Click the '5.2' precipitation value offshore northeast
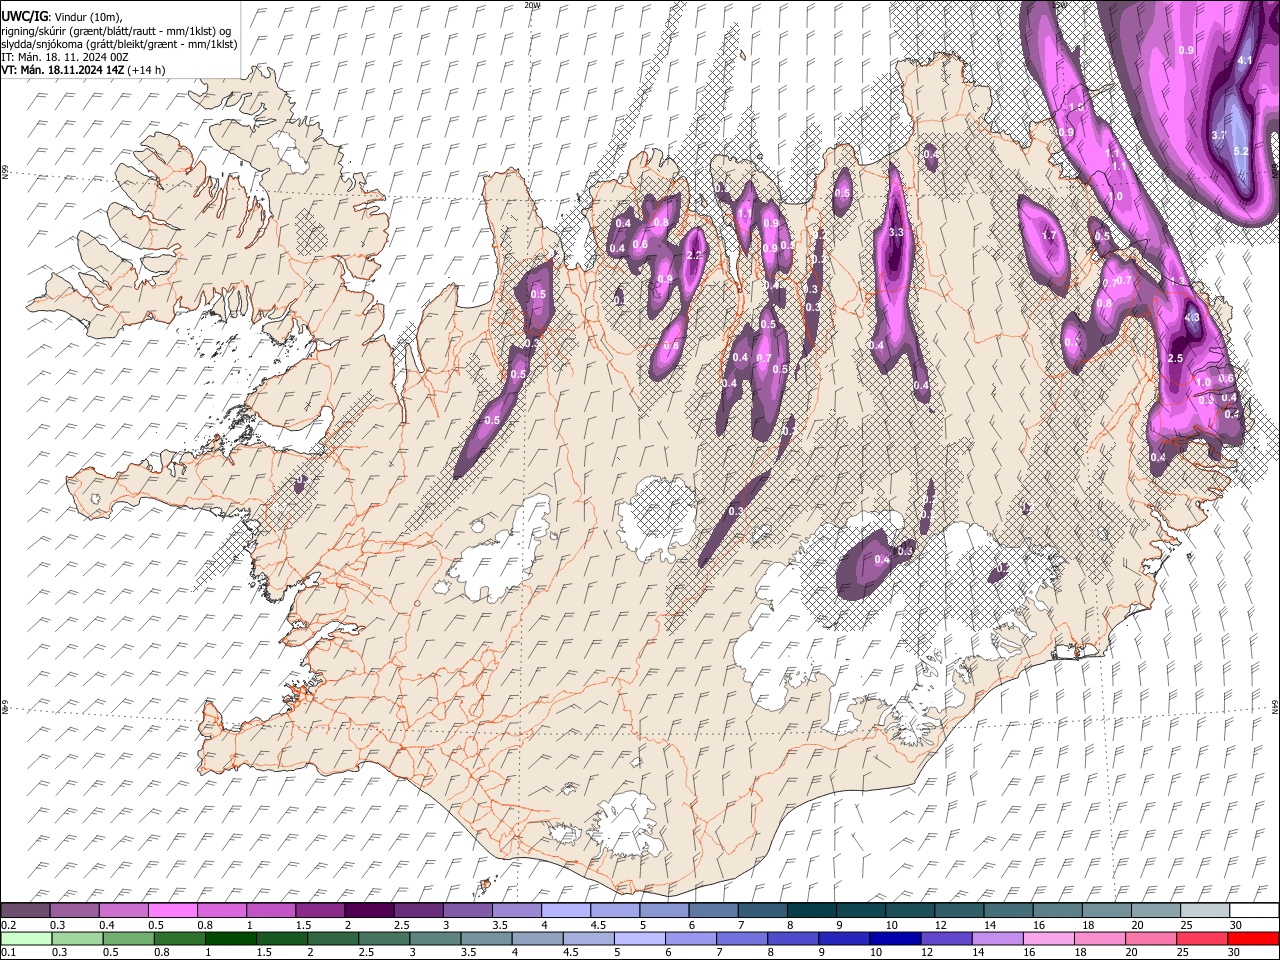The image size is (1280, 960). [1241, 151]
